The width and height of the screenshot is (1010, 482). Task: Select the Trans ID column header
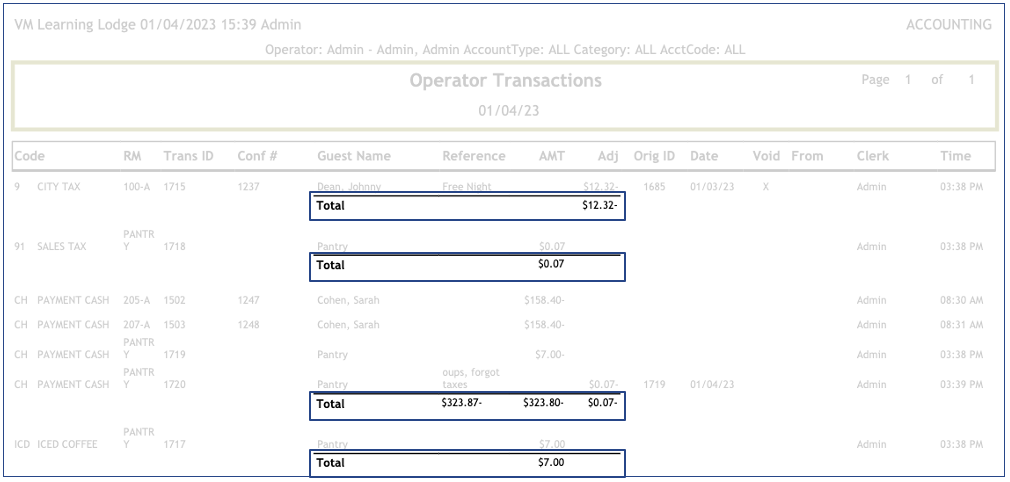[x=188, y=156]
